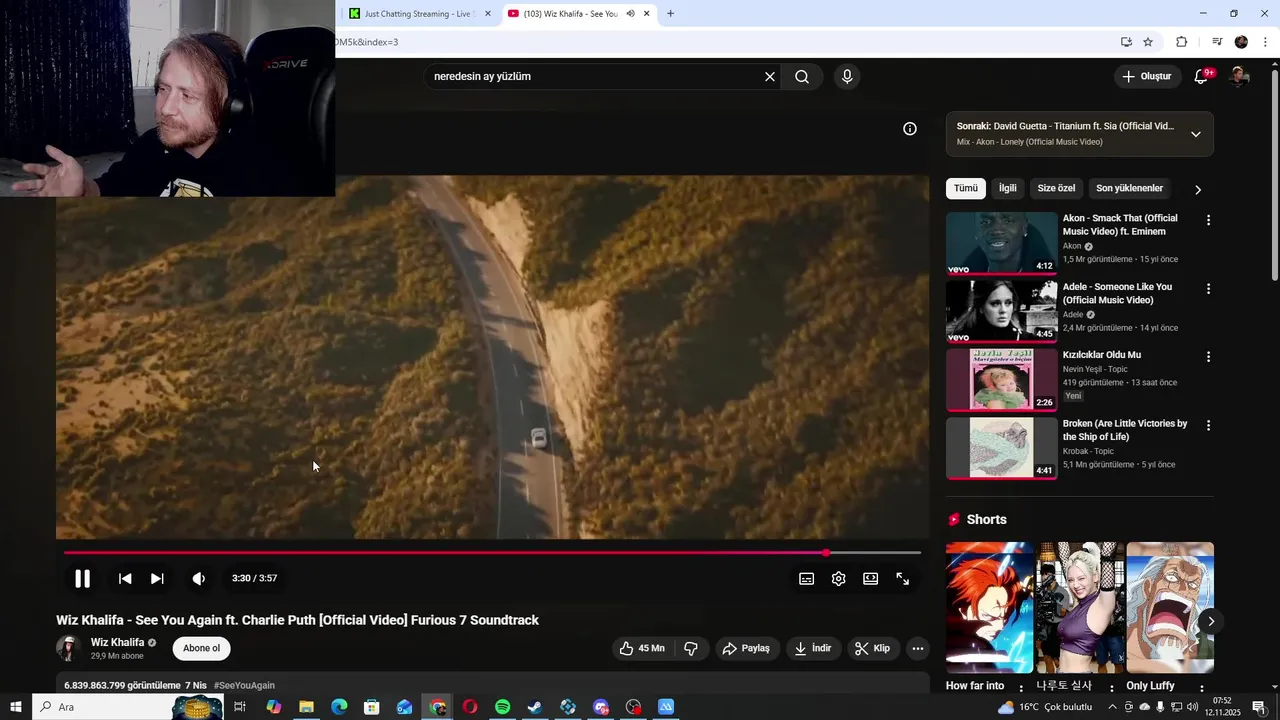Download the video with İndir
The image size is (1280, 720).
813,648
